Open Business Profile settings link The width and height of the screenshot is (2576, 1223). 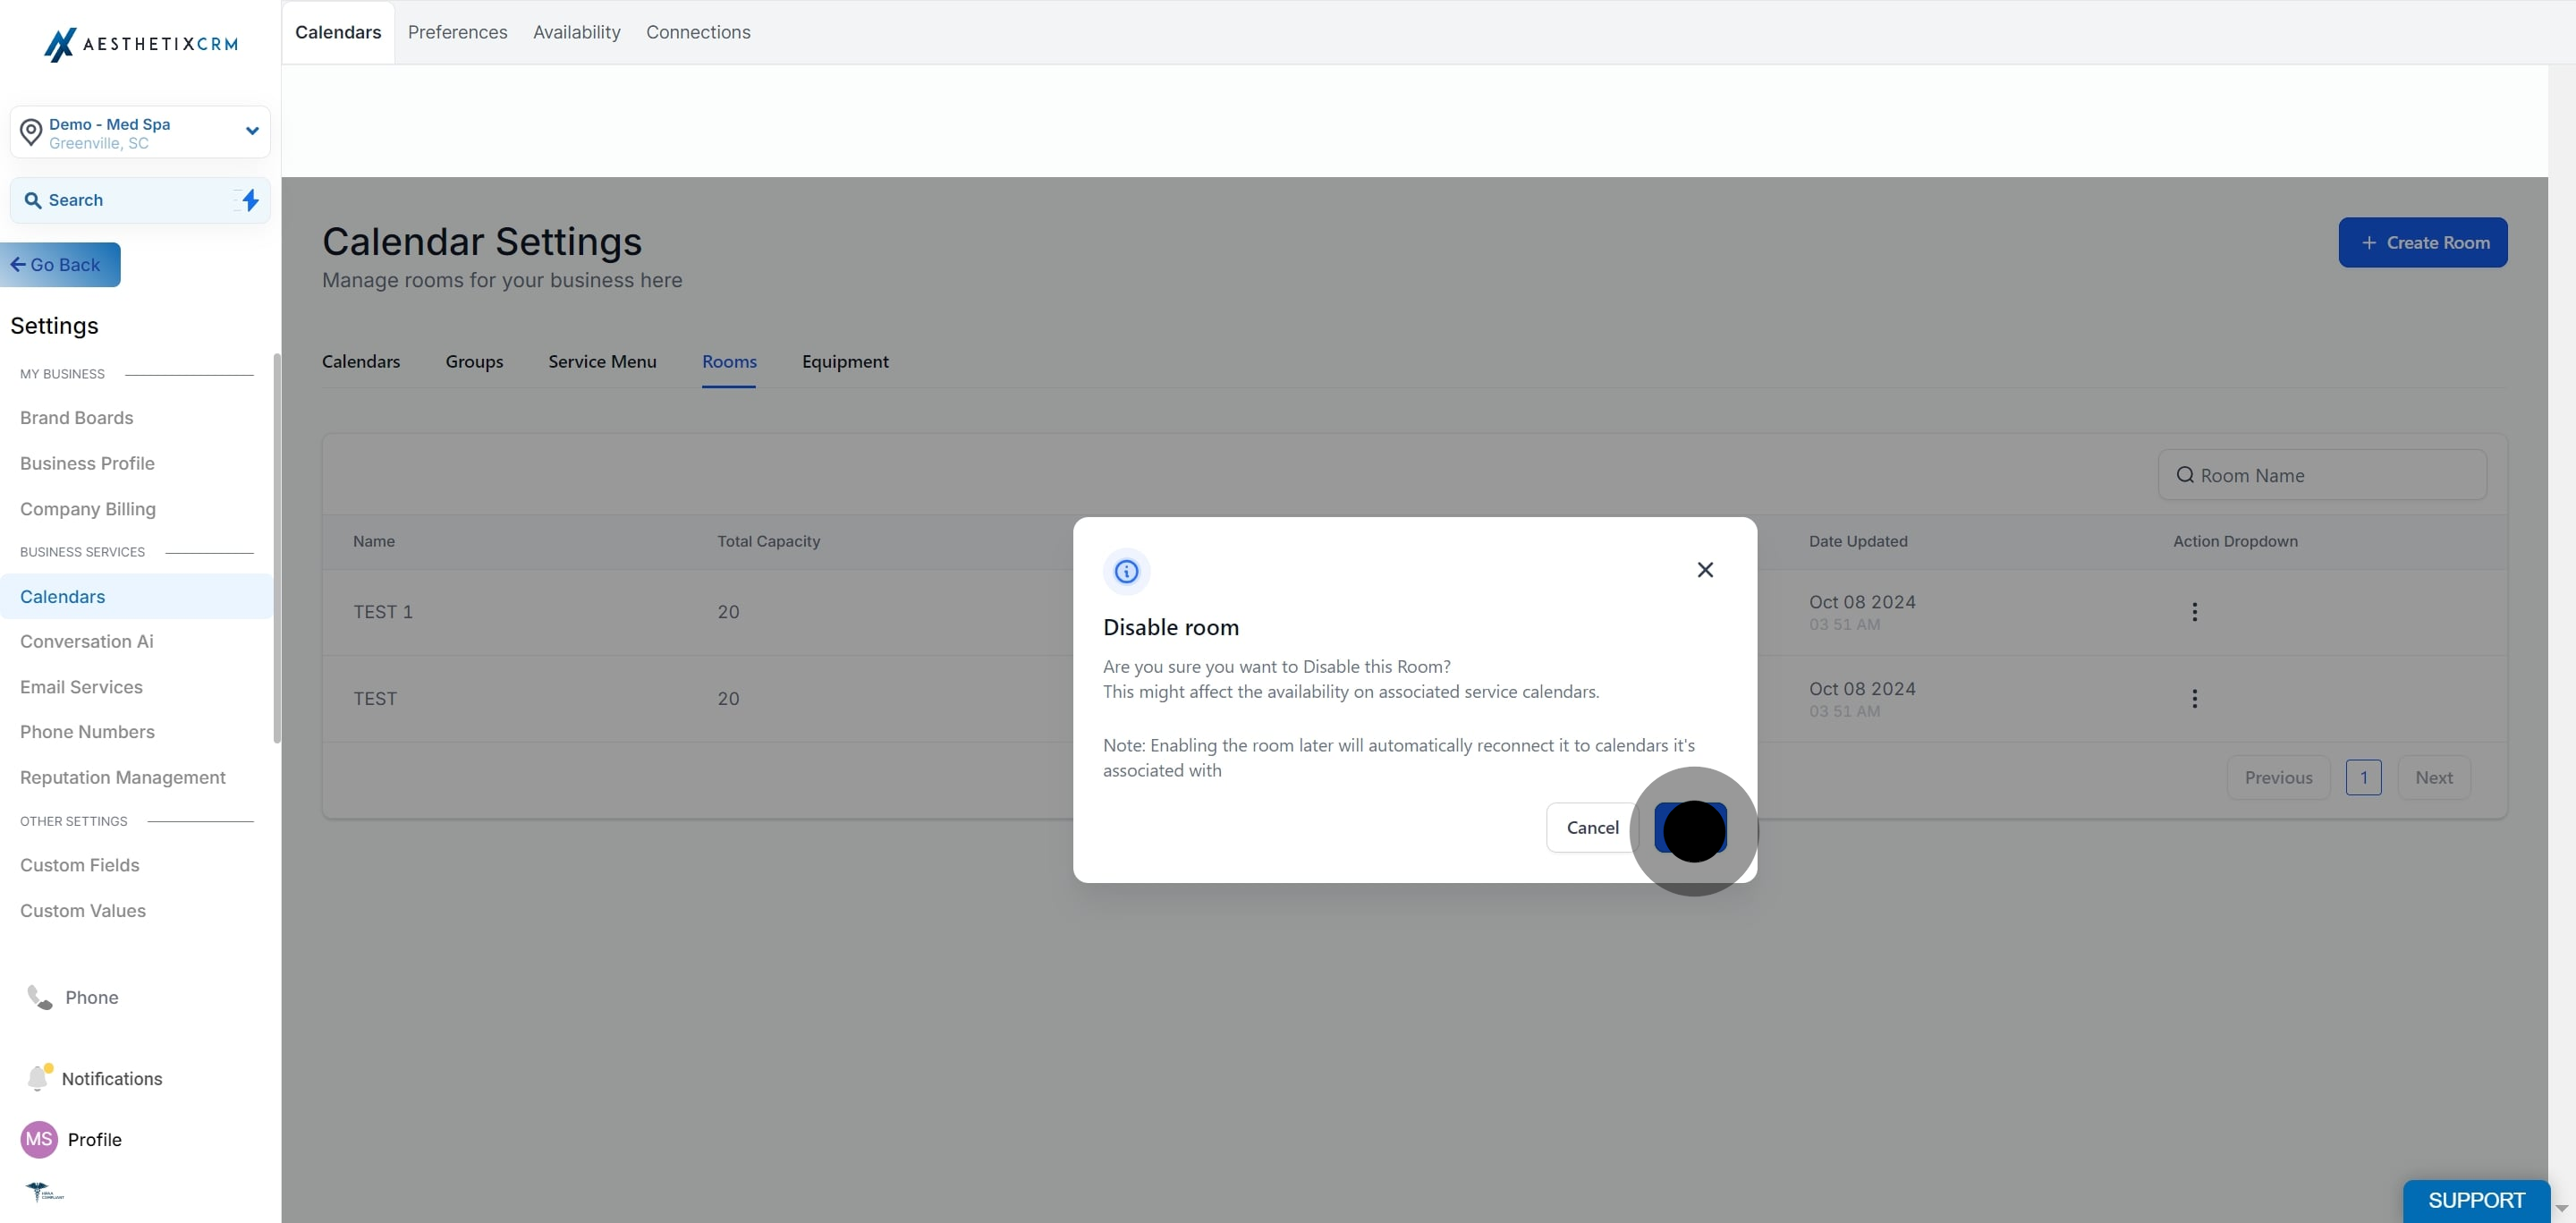(x=87, y=463)
